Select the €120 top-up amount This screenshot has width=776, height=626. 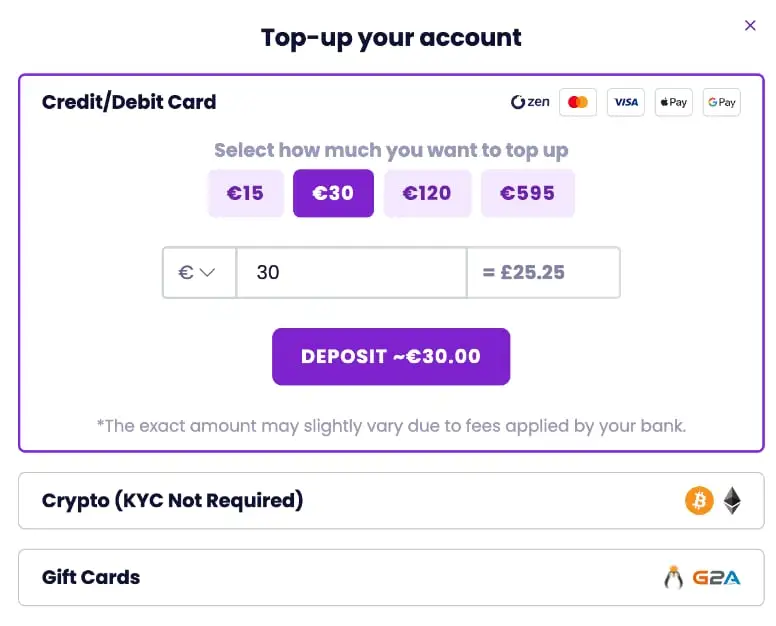427,193
